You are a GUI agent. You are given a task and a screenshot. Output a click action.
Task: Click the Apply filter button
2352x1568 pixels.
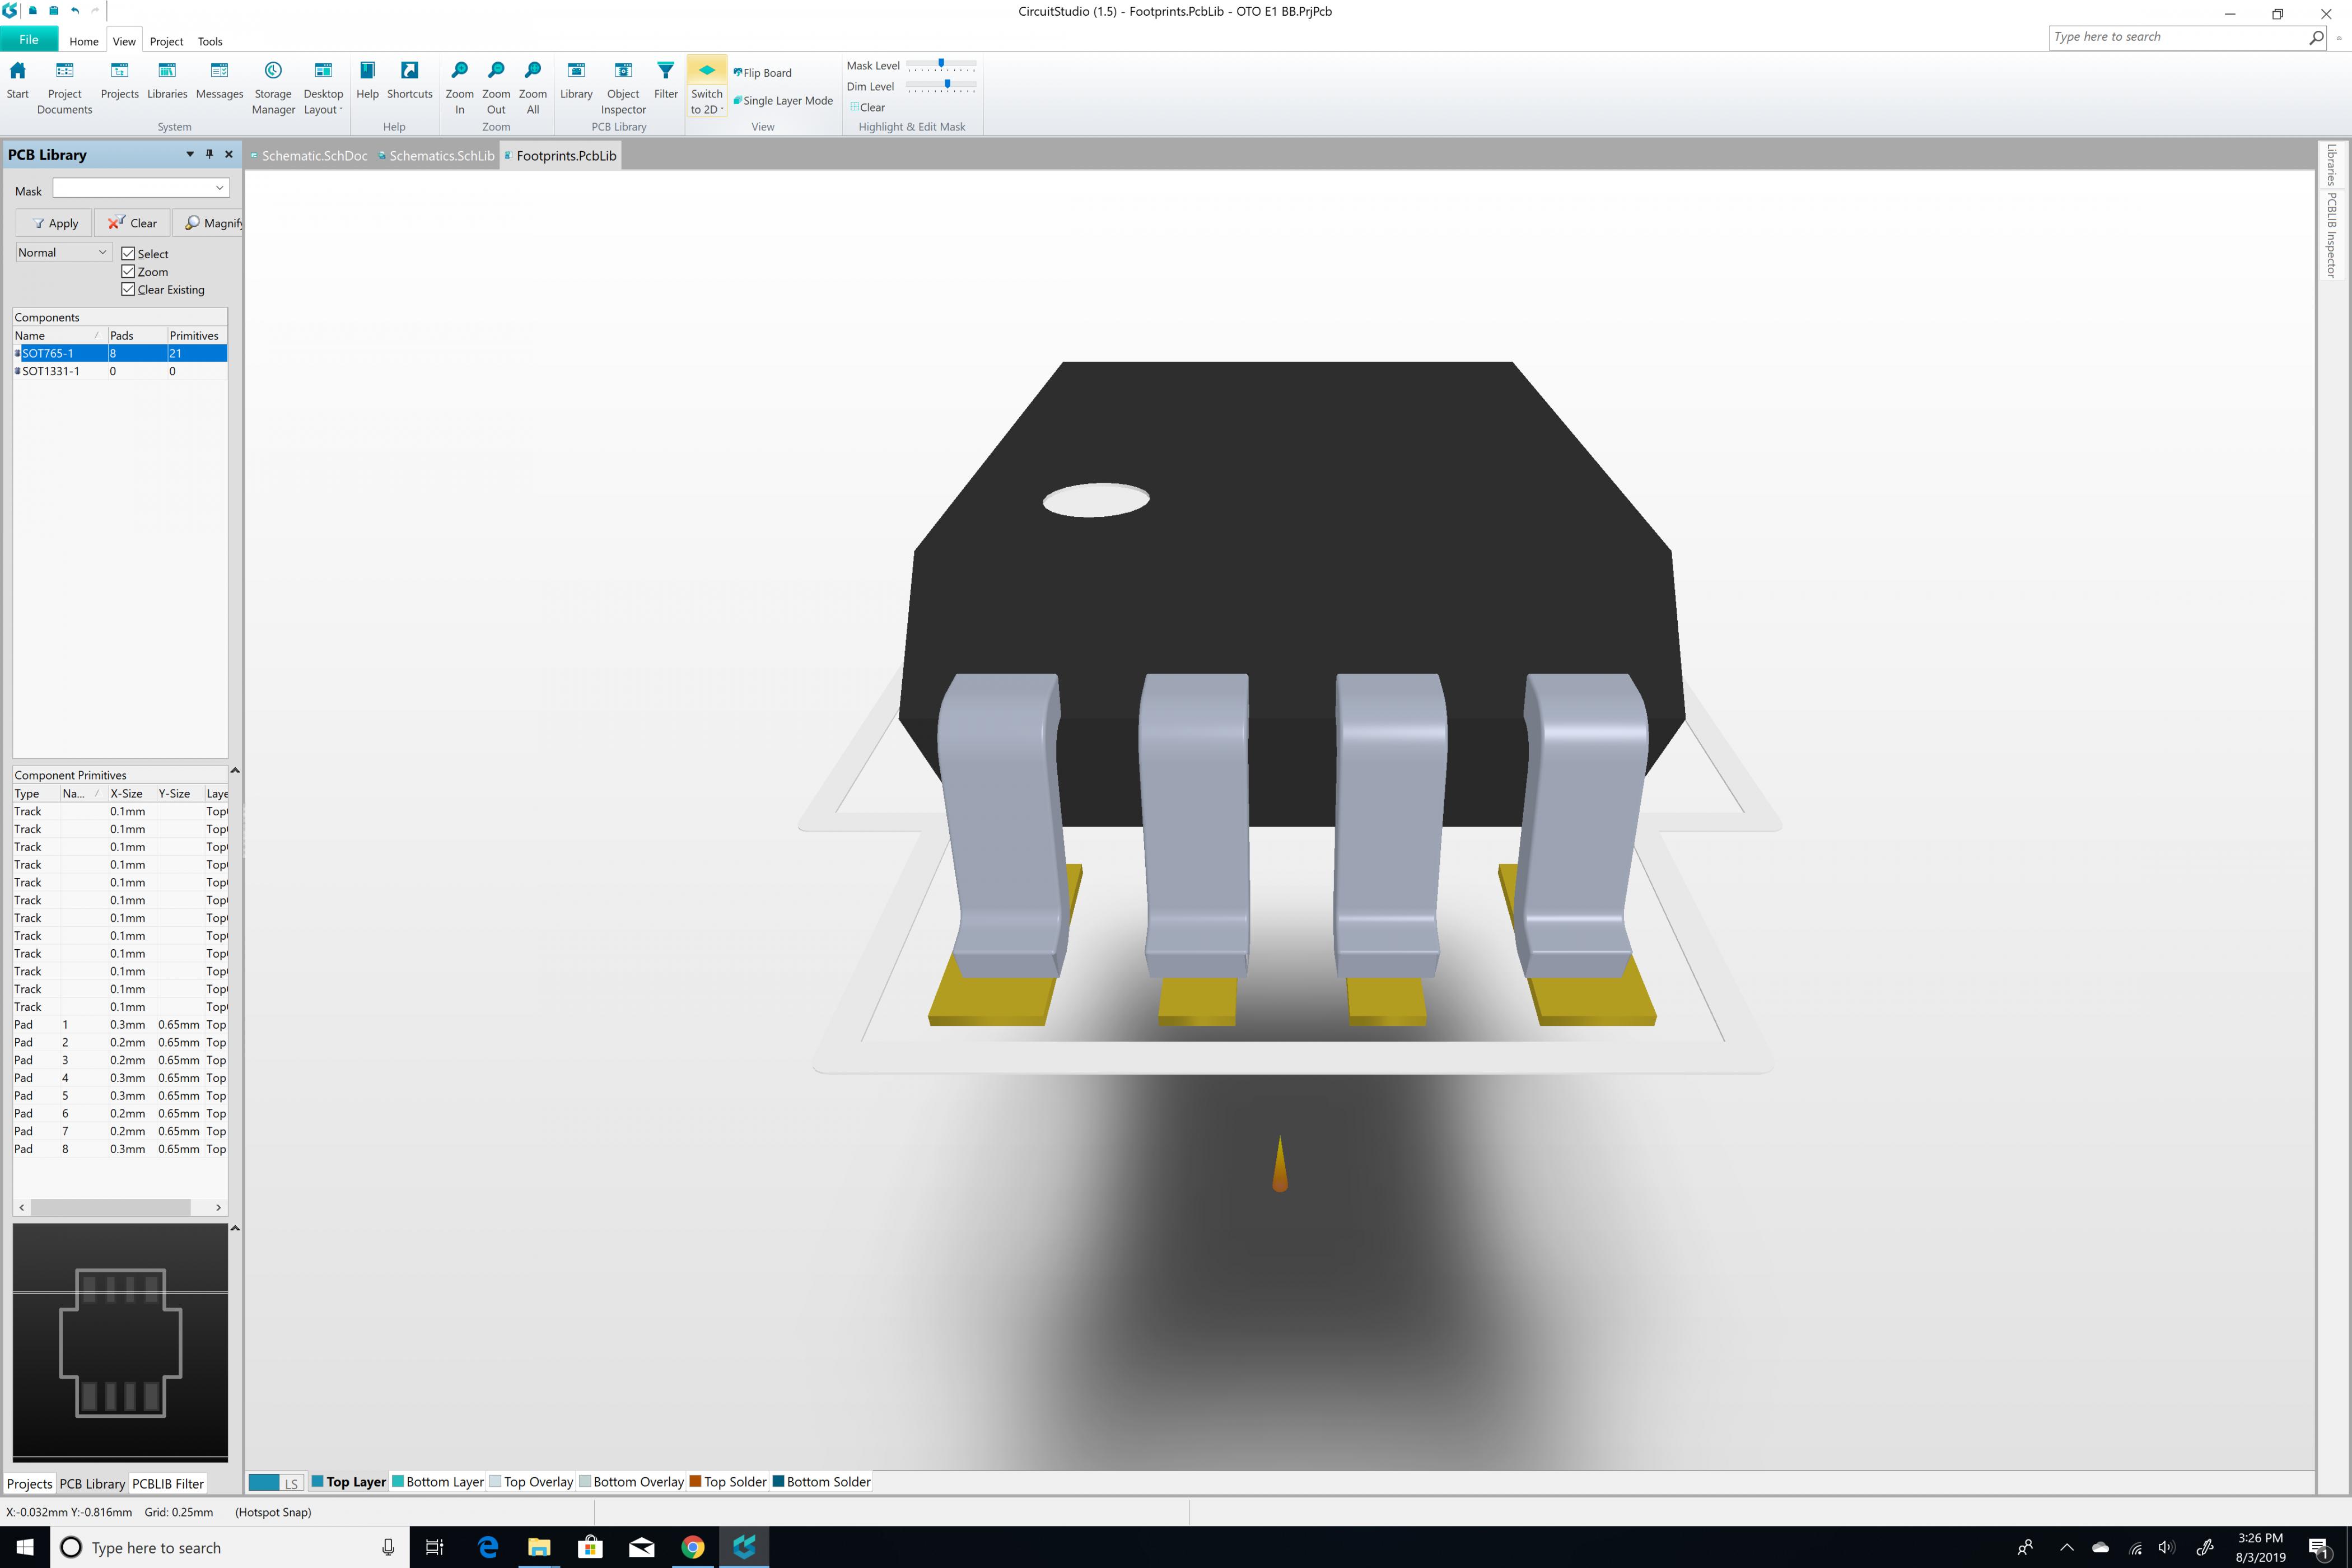pyautogui.click(x=54, y=223)
